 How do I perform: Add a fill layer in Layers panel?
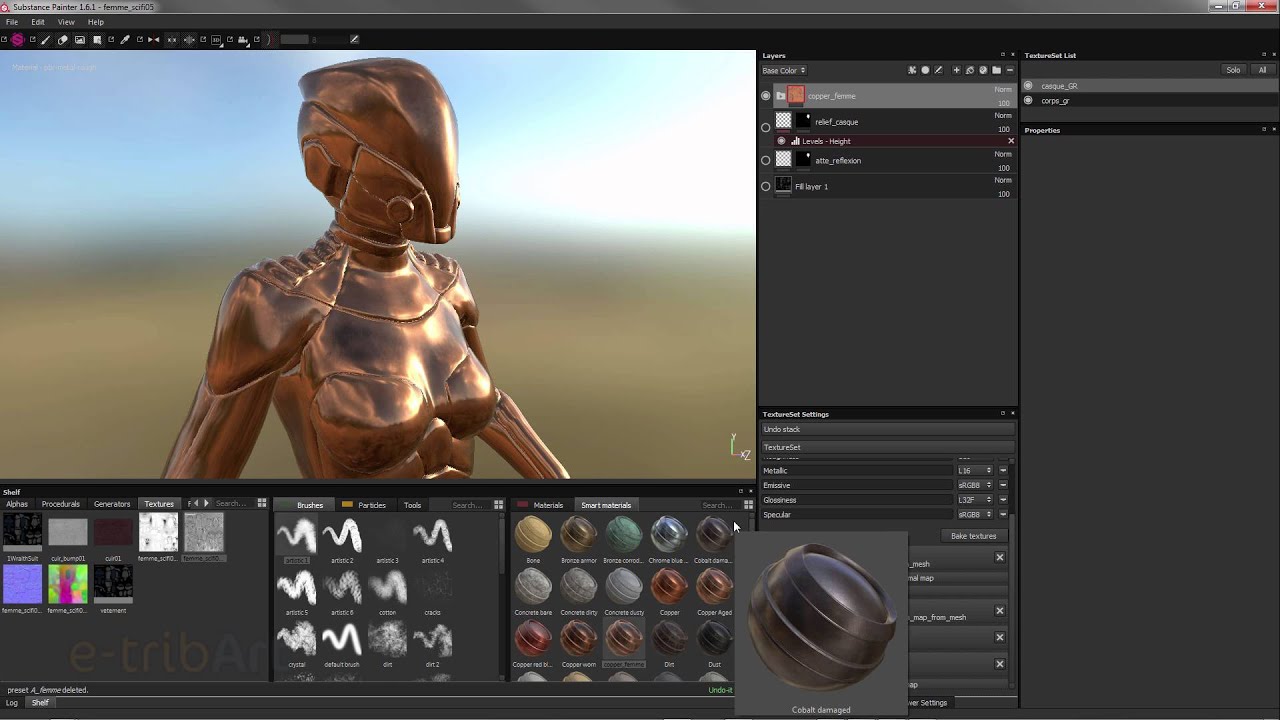click(x=970, y=70)
